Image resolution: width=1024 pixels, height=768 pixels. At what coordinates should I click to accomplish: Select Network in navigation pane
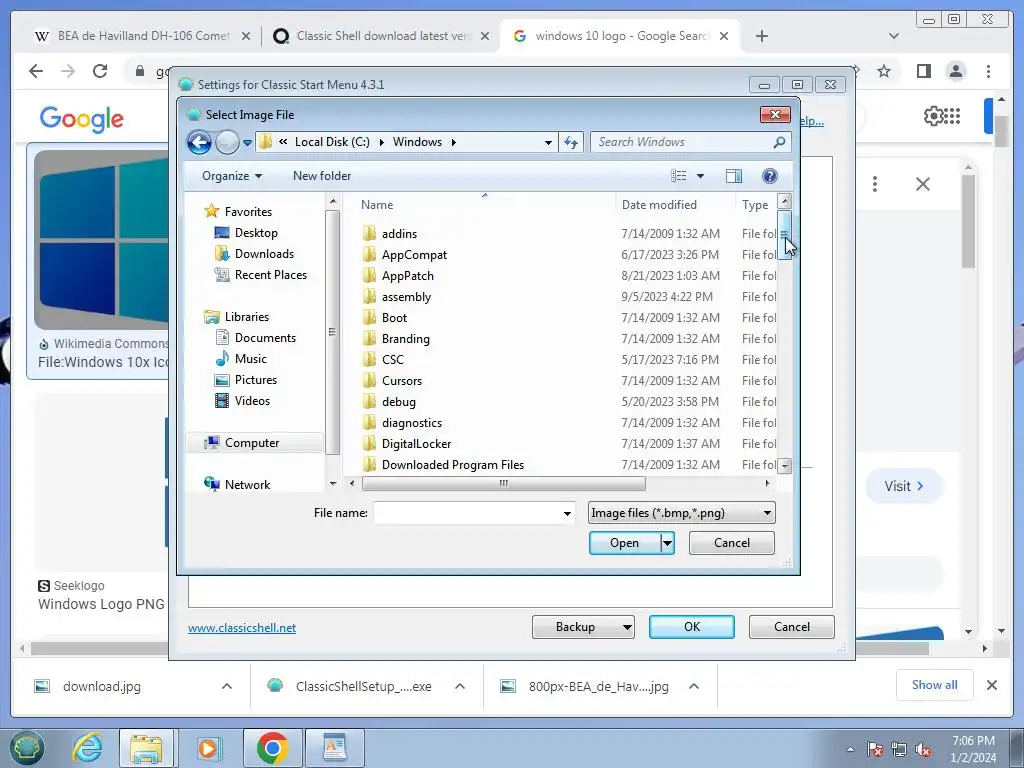pyautogui.click(x=248, y=485)
